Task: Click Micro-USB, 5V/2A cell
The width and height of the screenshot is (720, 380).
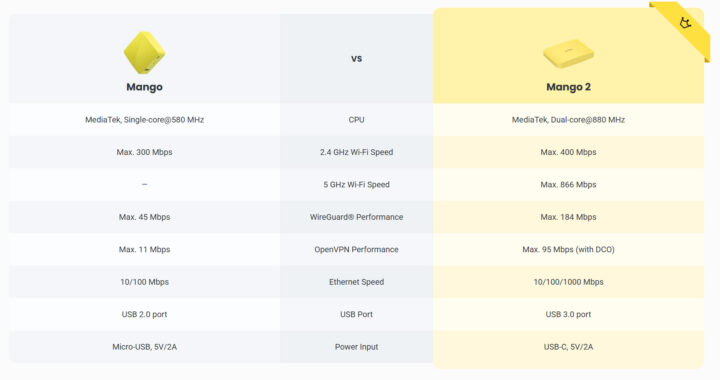Action: [144, 347]
